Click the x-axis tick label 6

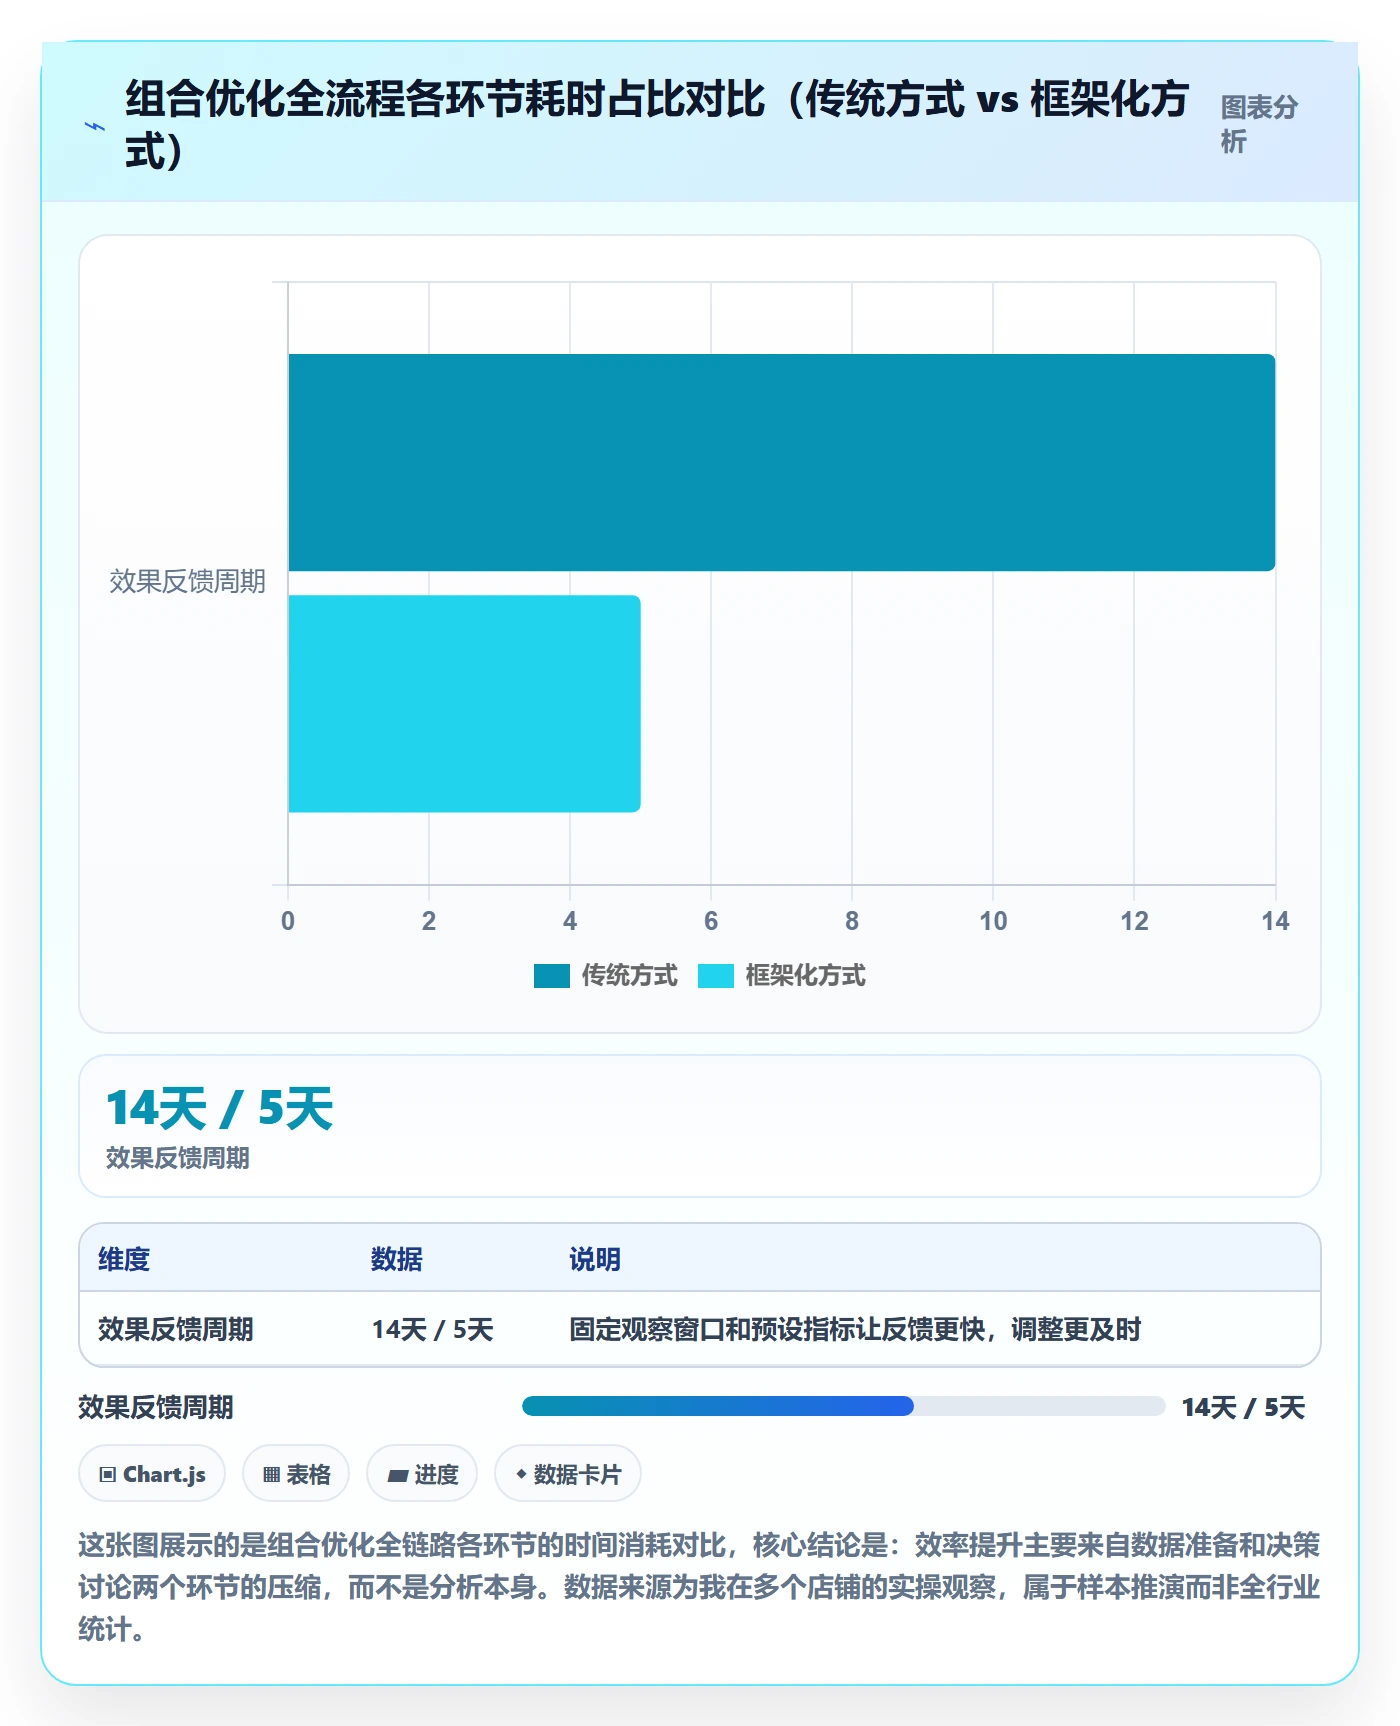pyautogui.click(x=711, y=921)
